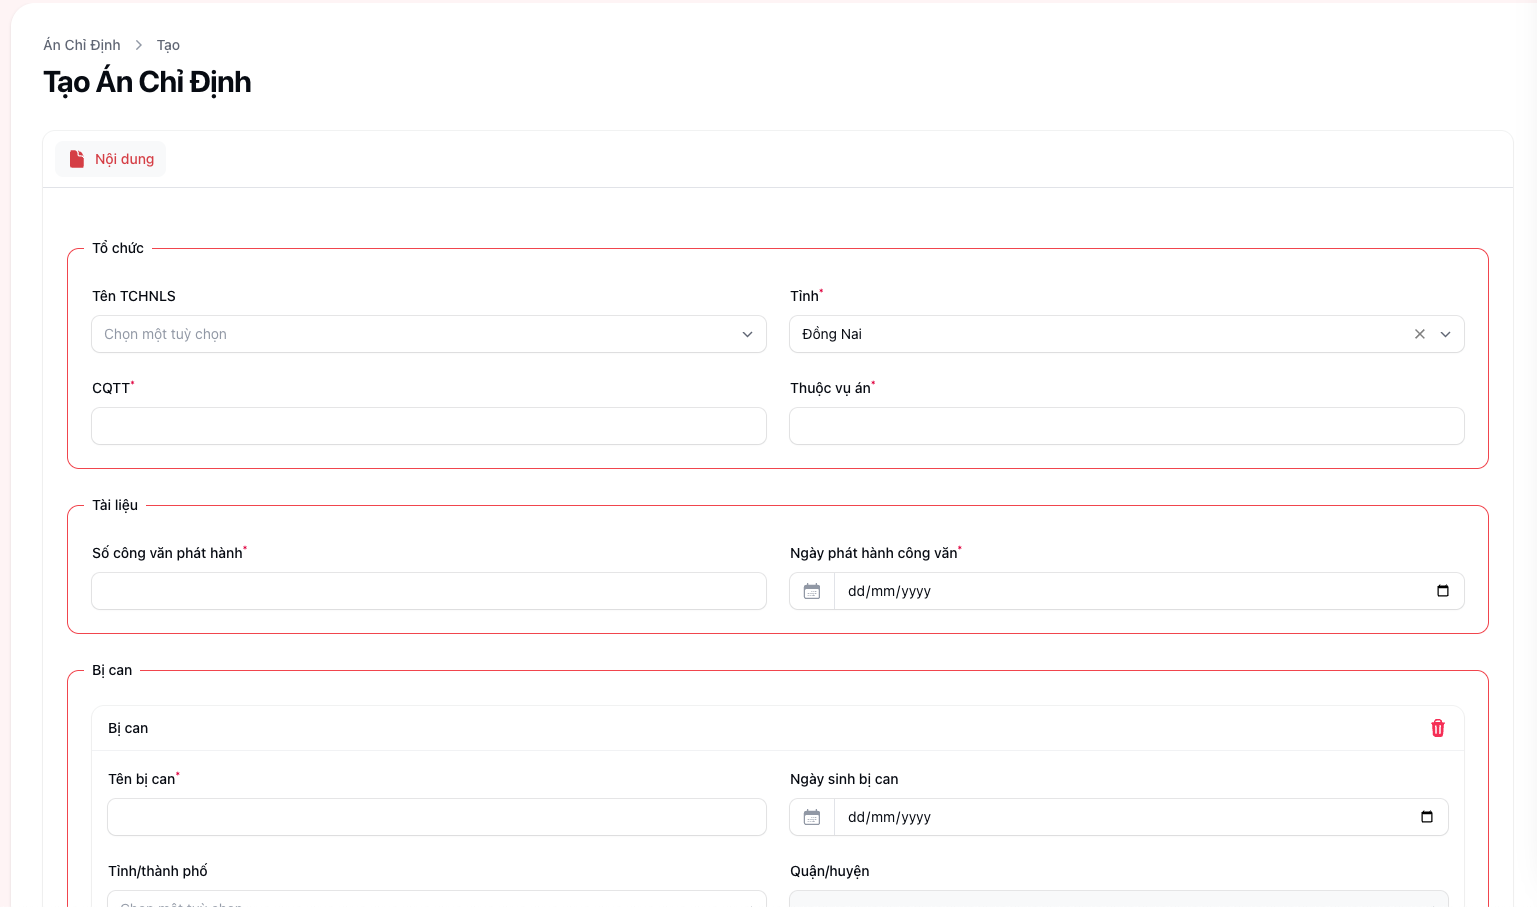The height and width of the screenshot is (907, 1537).
Task: Open date picker for Ngày phát hành công văn
Action: [x=1442, y=591]
